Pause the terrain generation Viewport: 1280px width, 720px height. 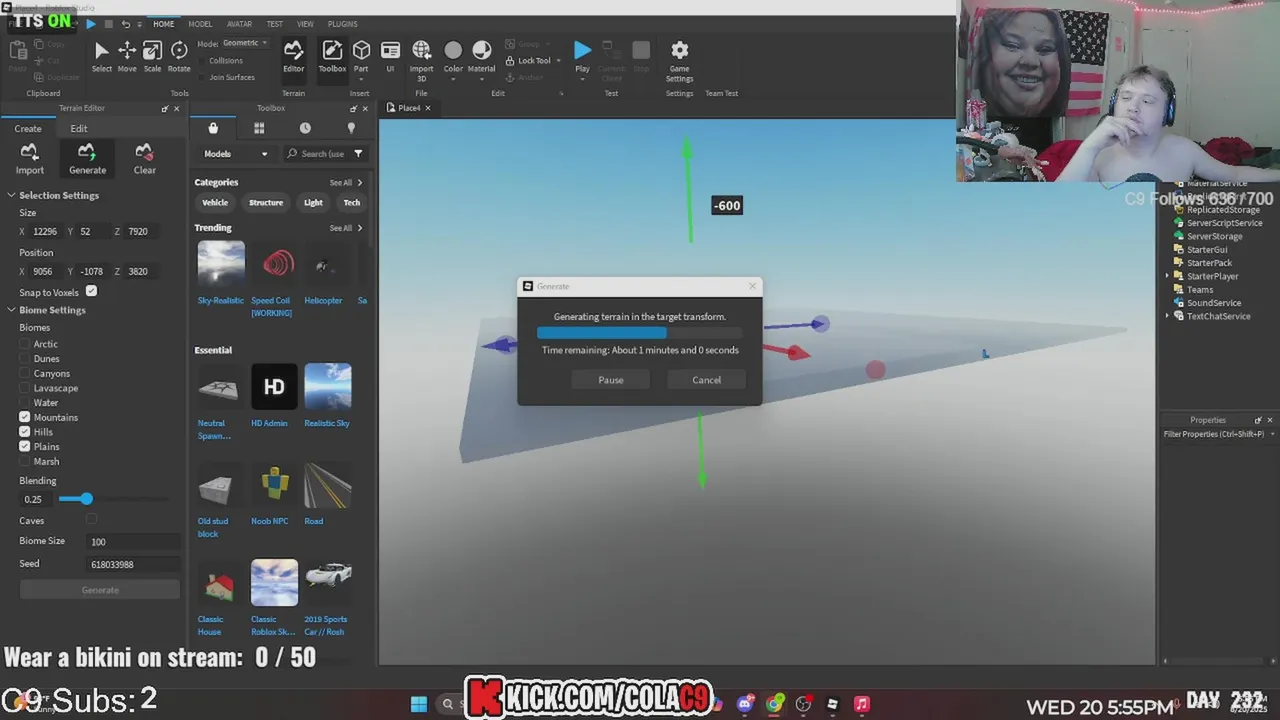pyautogui.click(x=611, y=380)
